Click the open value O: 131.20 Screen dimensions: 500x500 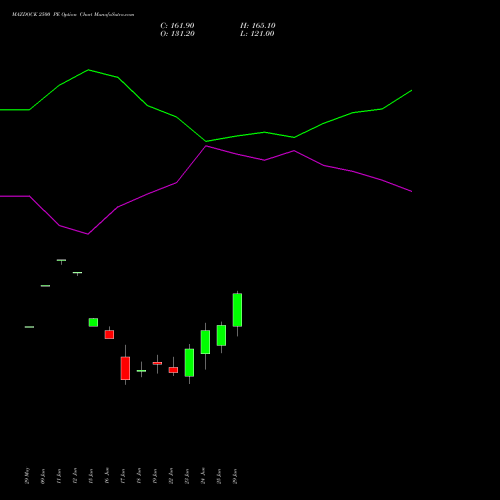tap(177, 34)
